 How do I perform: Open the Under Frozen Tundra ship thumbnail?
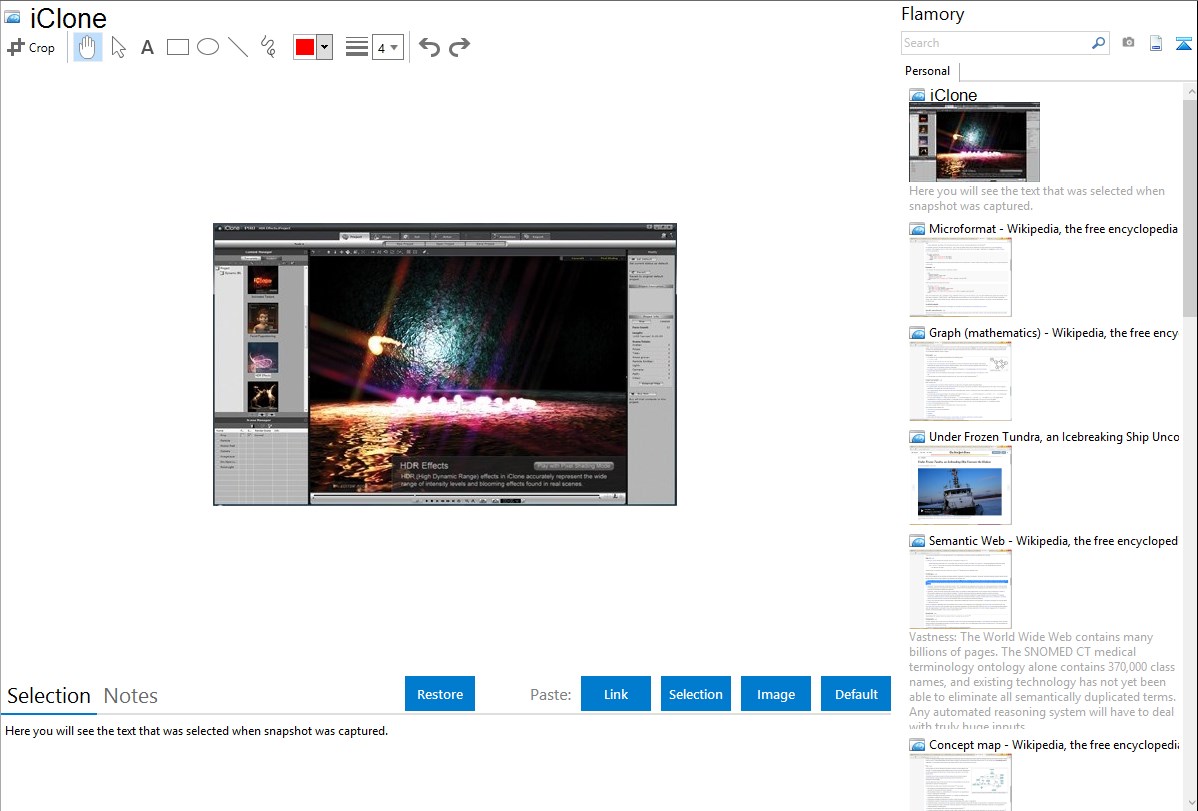pyautogui.click(x=960, y=485)
